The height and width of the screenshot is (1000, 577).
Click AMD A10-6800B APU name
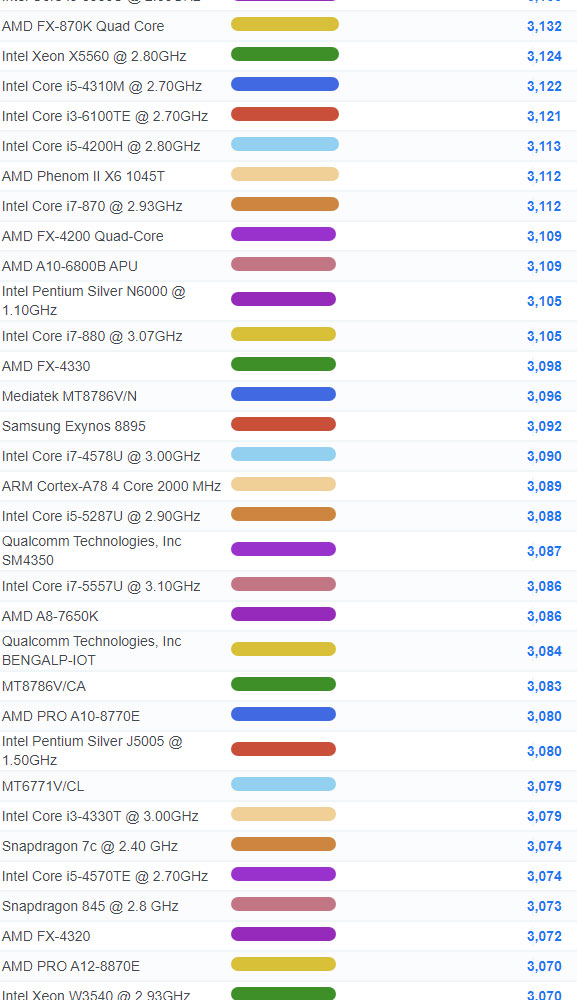point(70,266)
